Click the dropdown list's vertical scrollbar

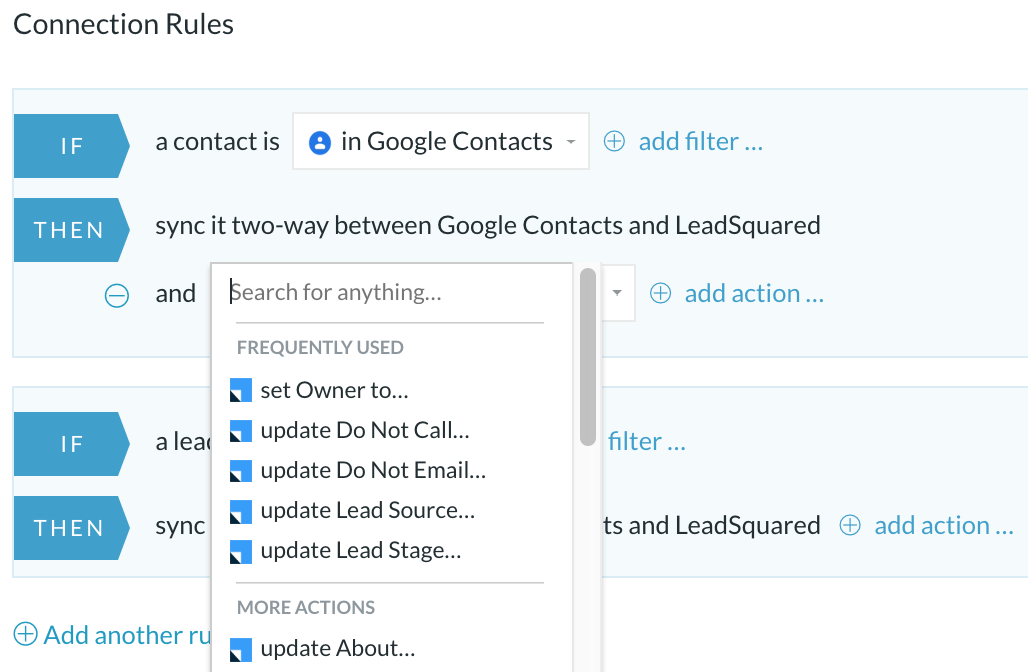[587, 357]
